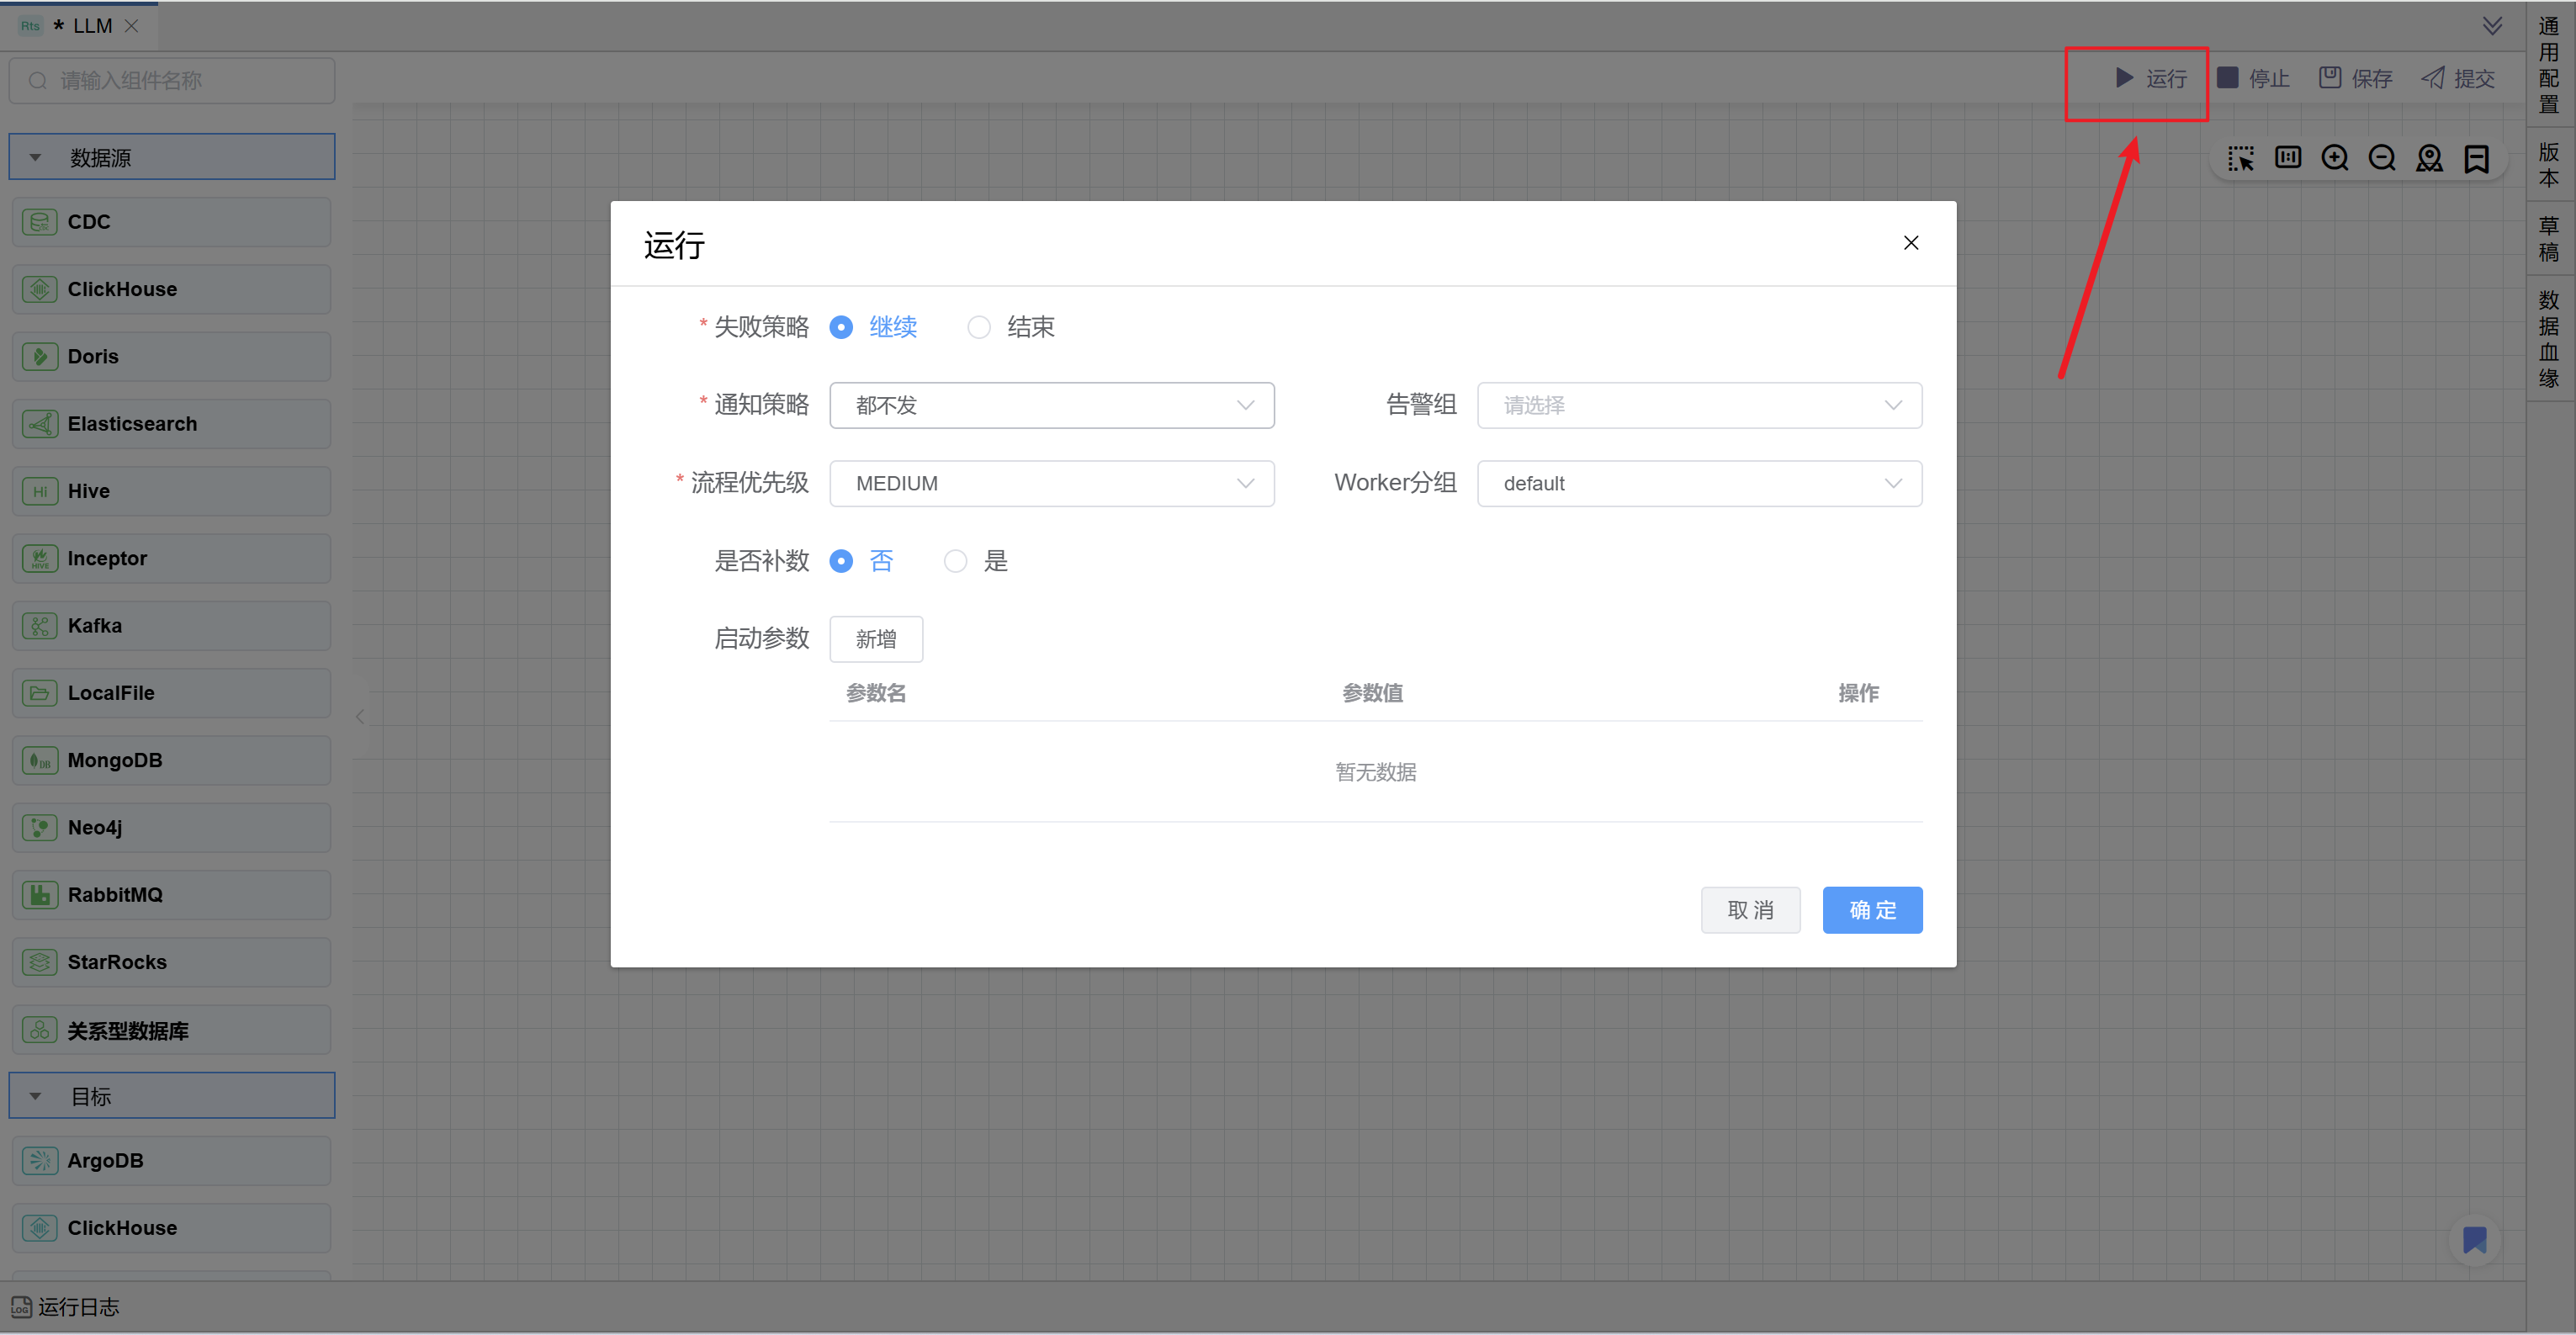The height and width of the screenshot is (1335, 2576).
Task: Click the RabbitMQ component icon
Action: (x=40, y=895)
